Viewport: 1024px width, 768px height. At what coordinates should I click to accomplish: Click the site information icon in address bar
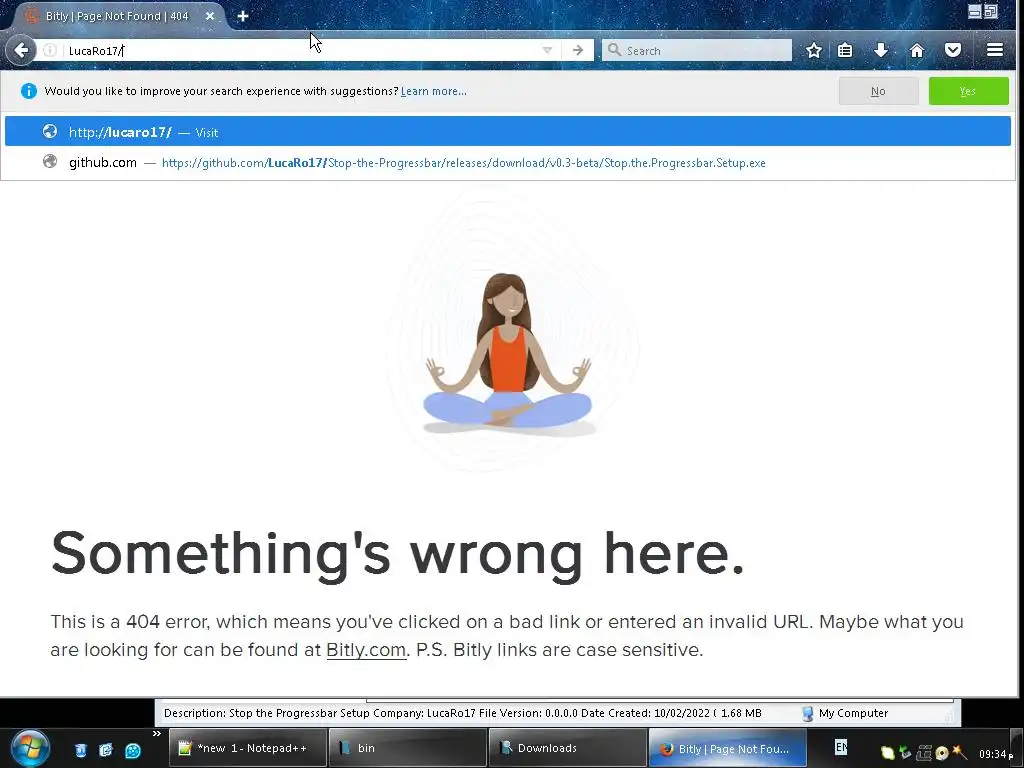pyautogui.click(x=50, y=50)
